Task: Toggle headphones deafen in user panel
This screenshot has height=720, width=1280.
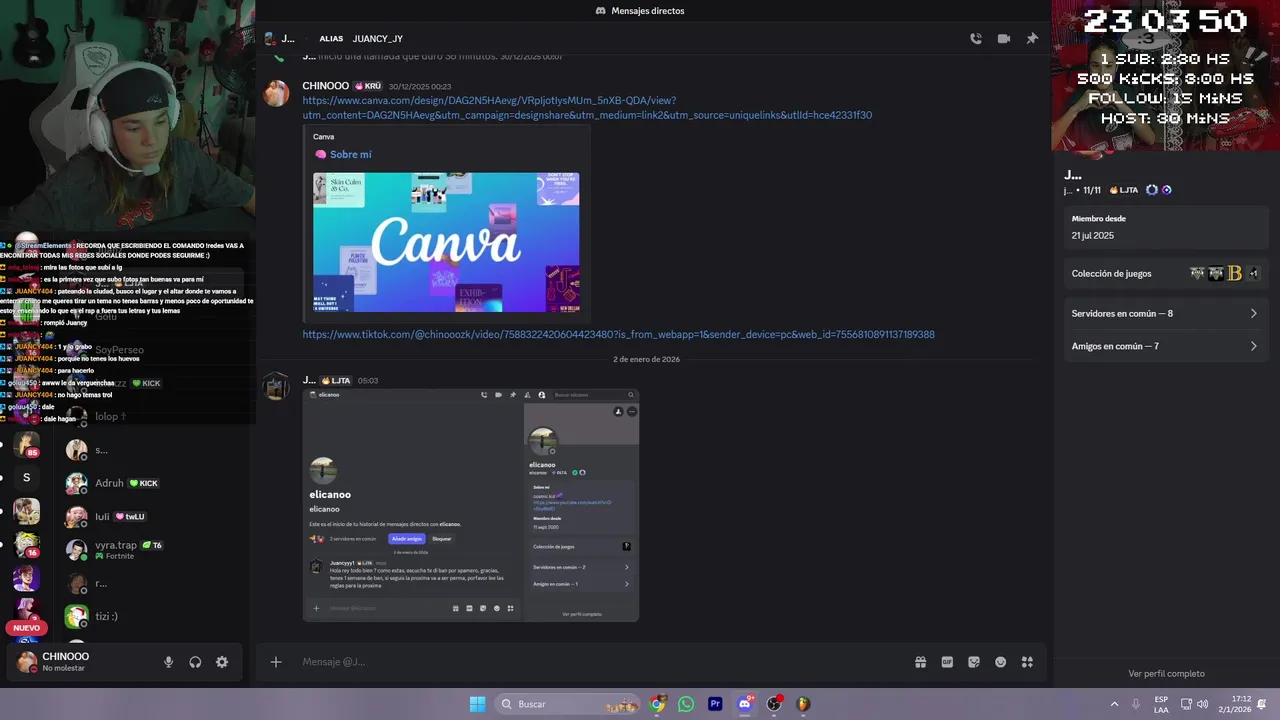Action: pos(195,662)
